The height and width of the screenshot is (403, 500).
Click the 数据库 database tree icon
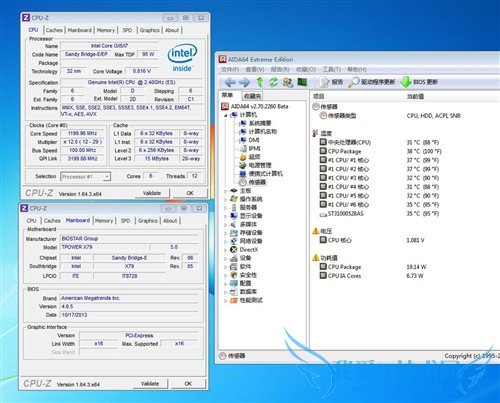pyautogui.click(x=234, y=292)
